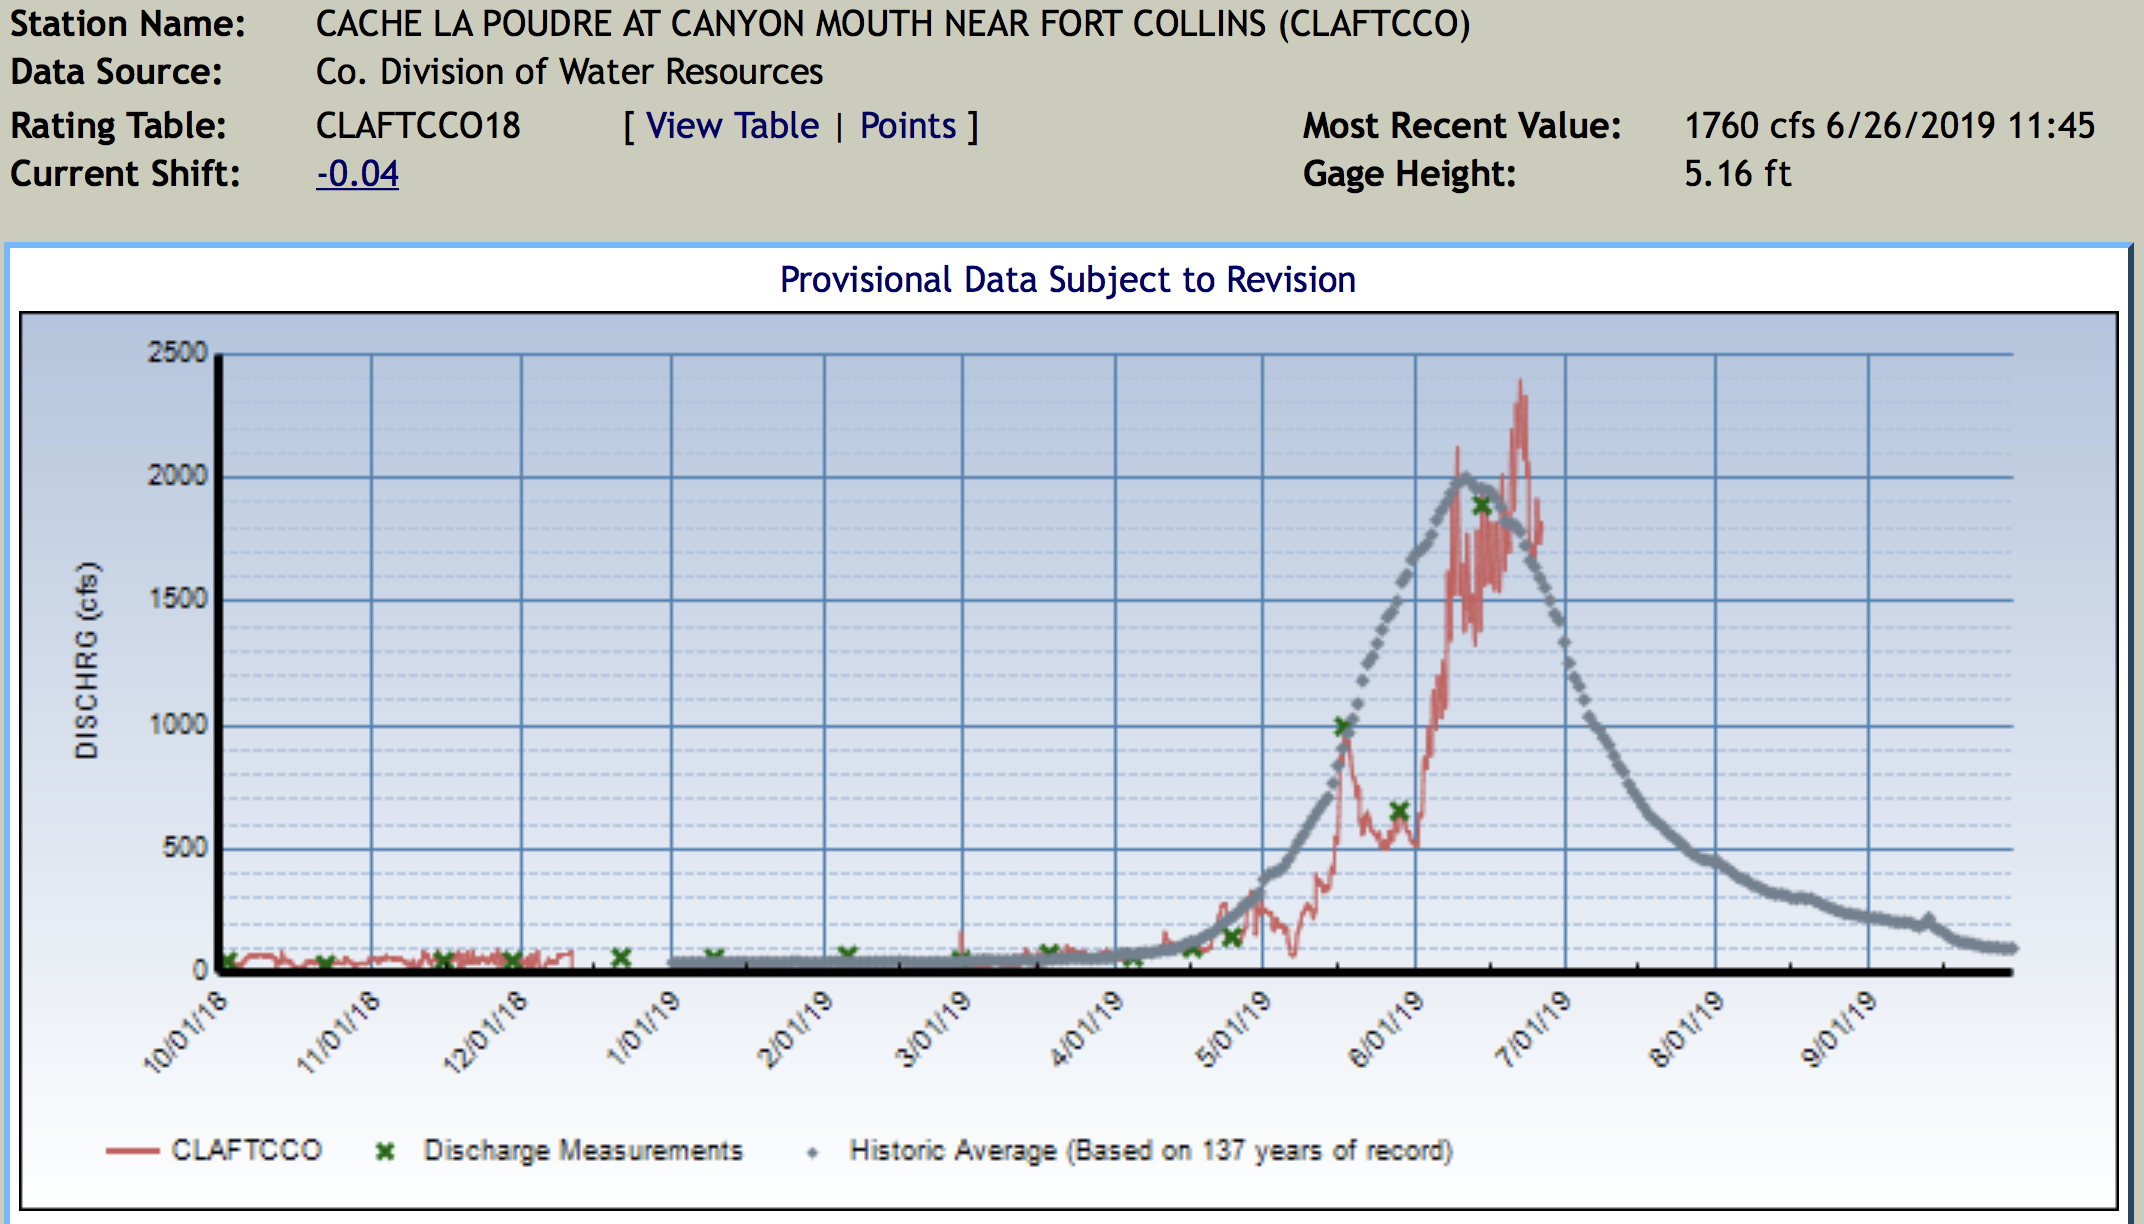Click the Historic Average legend diamond icon
Viewport: 2144px width, 1224px height.
tap(812, 1152)
